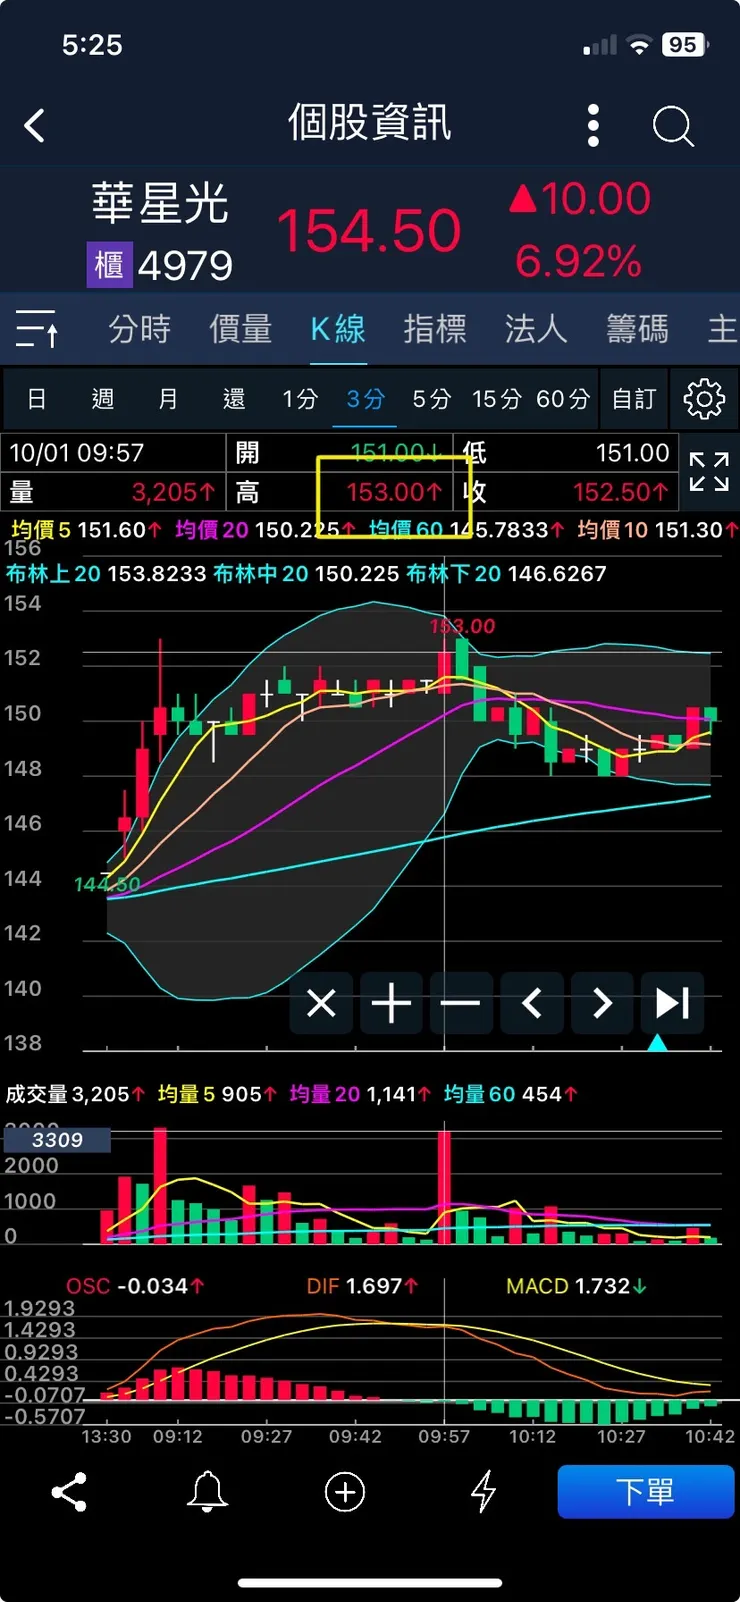Tap the cyan triangle time-axis marker
Image resolution: width=740 pixels, height=1602 pixels.
(657, 1042)
